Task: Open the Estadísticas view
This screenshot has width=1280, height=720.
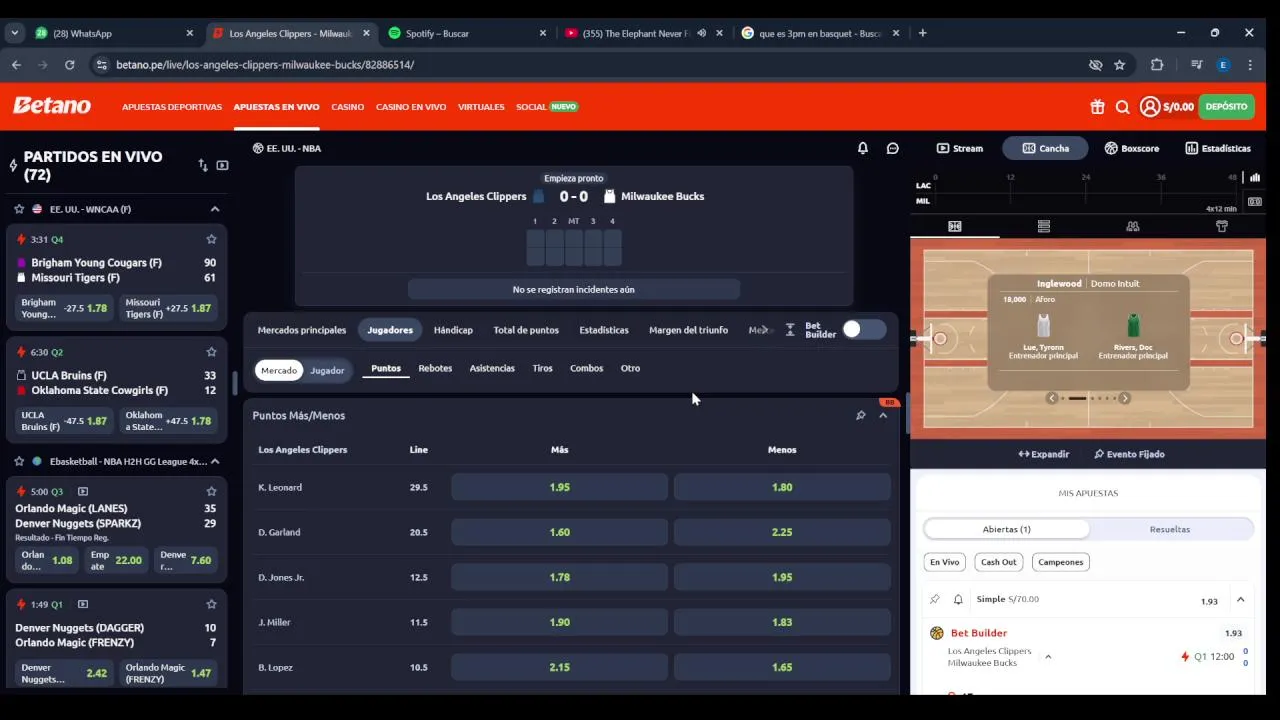Action: coord(1218,148)
